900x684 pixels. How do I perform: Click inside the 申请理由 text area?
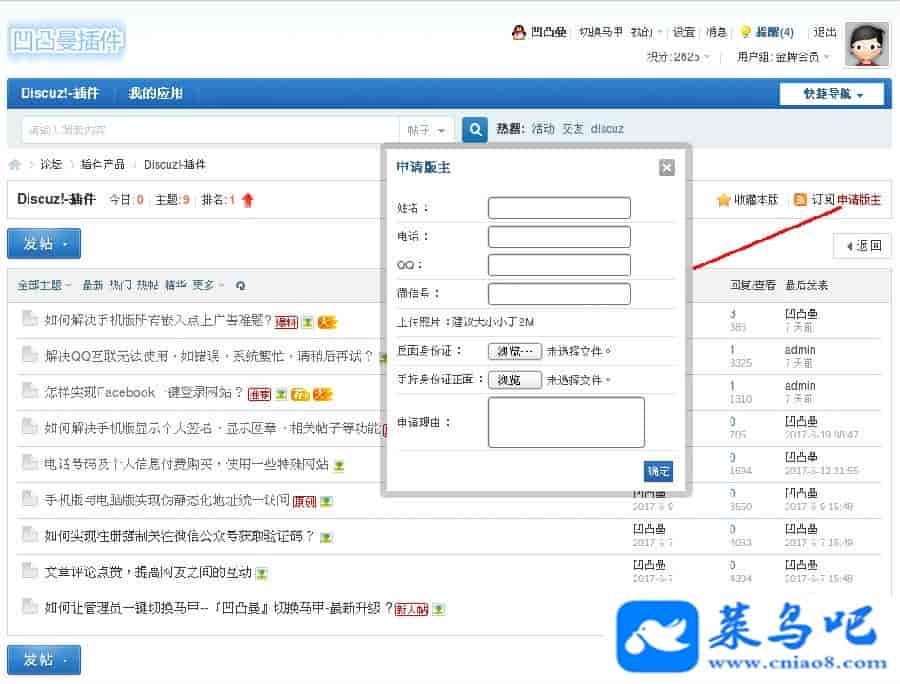tap(566, 422)
